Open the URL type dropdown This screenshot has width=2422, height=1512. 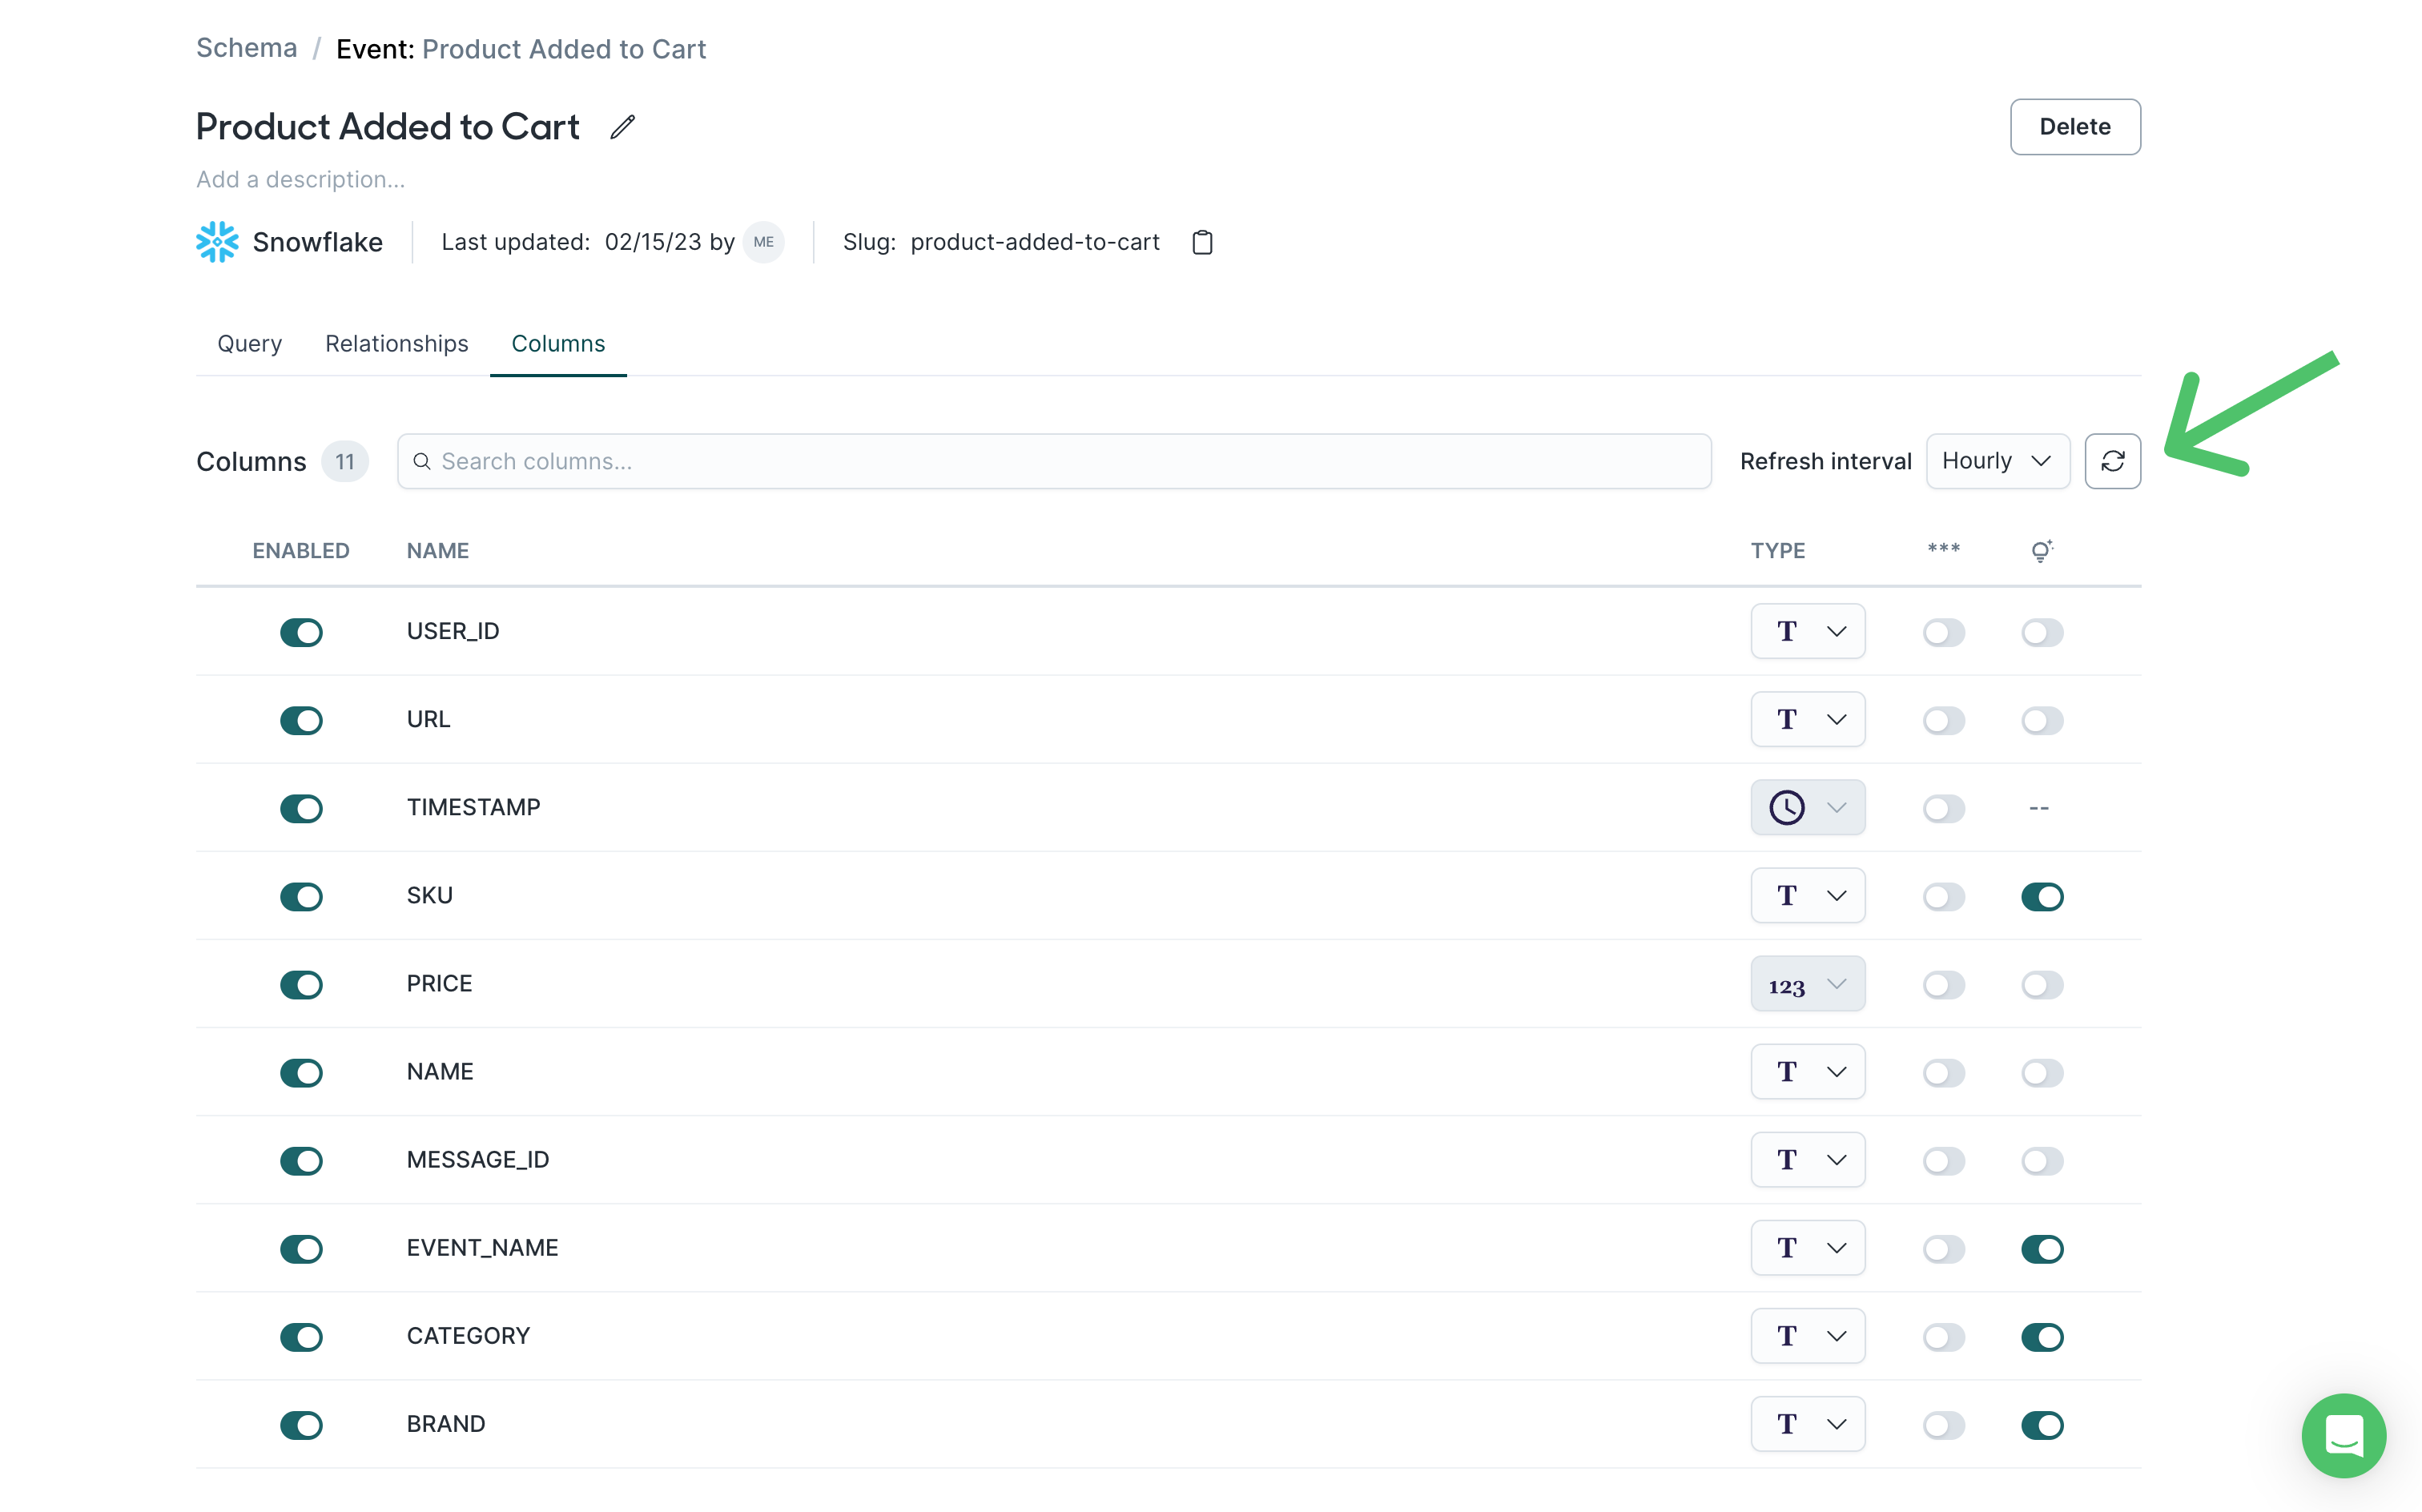pos(1807,719)
